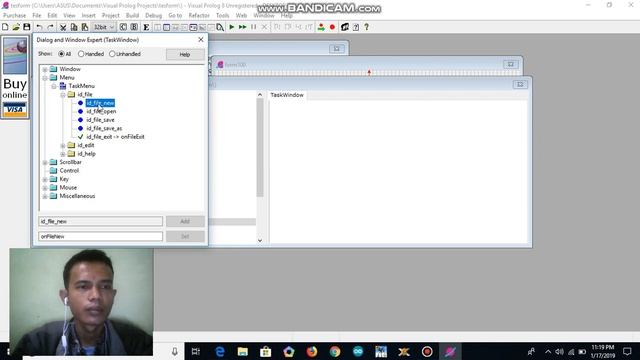
Task: Select the Control tree item
Action: point(69,171)
